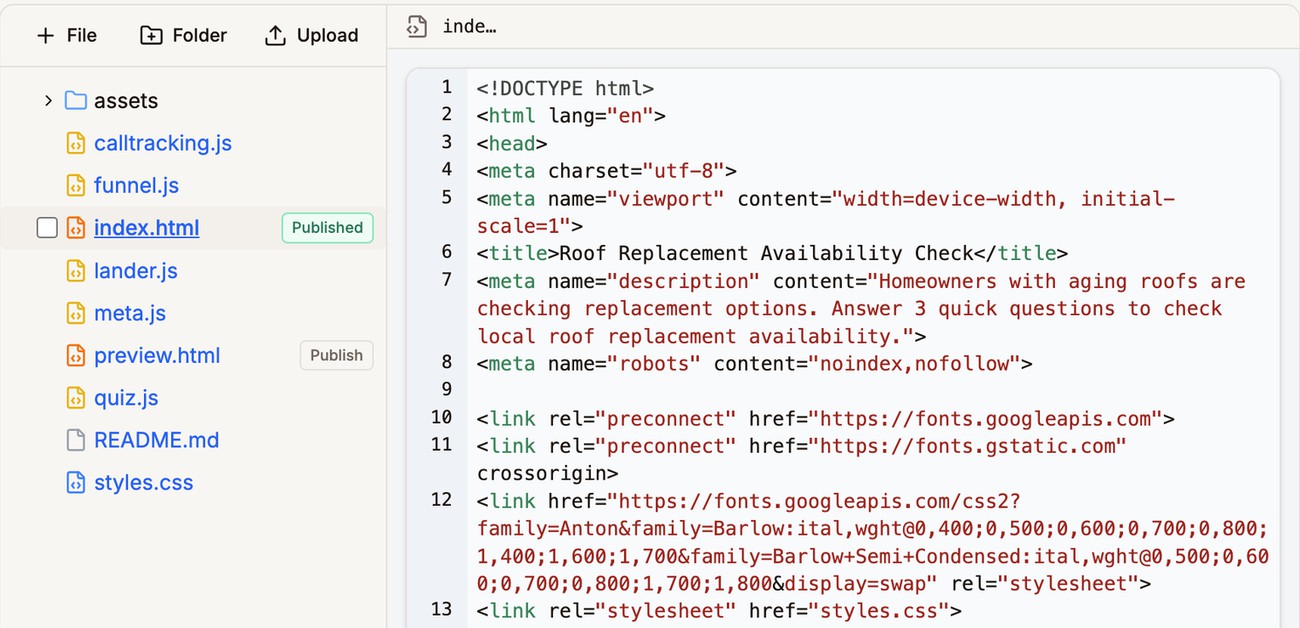
Task: Click the '<!DOCTYPE html>' code line
Action: [x=565, y=88]
